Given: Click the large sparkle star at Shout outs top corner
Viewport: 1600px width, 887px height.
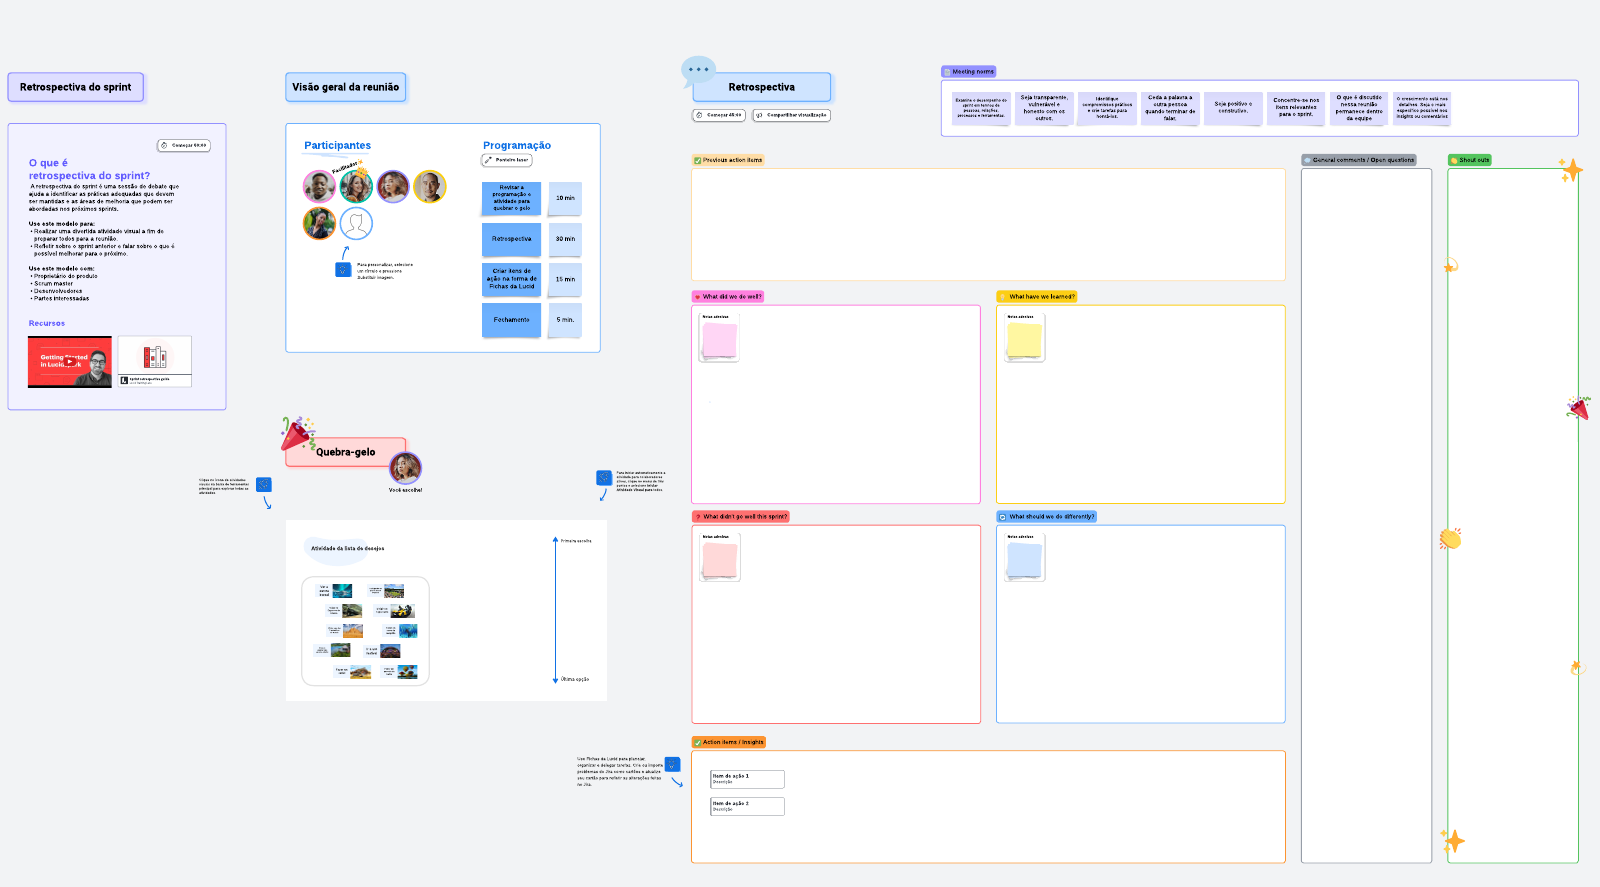Looking at the screenshot, I should (x=1571, y=170).
